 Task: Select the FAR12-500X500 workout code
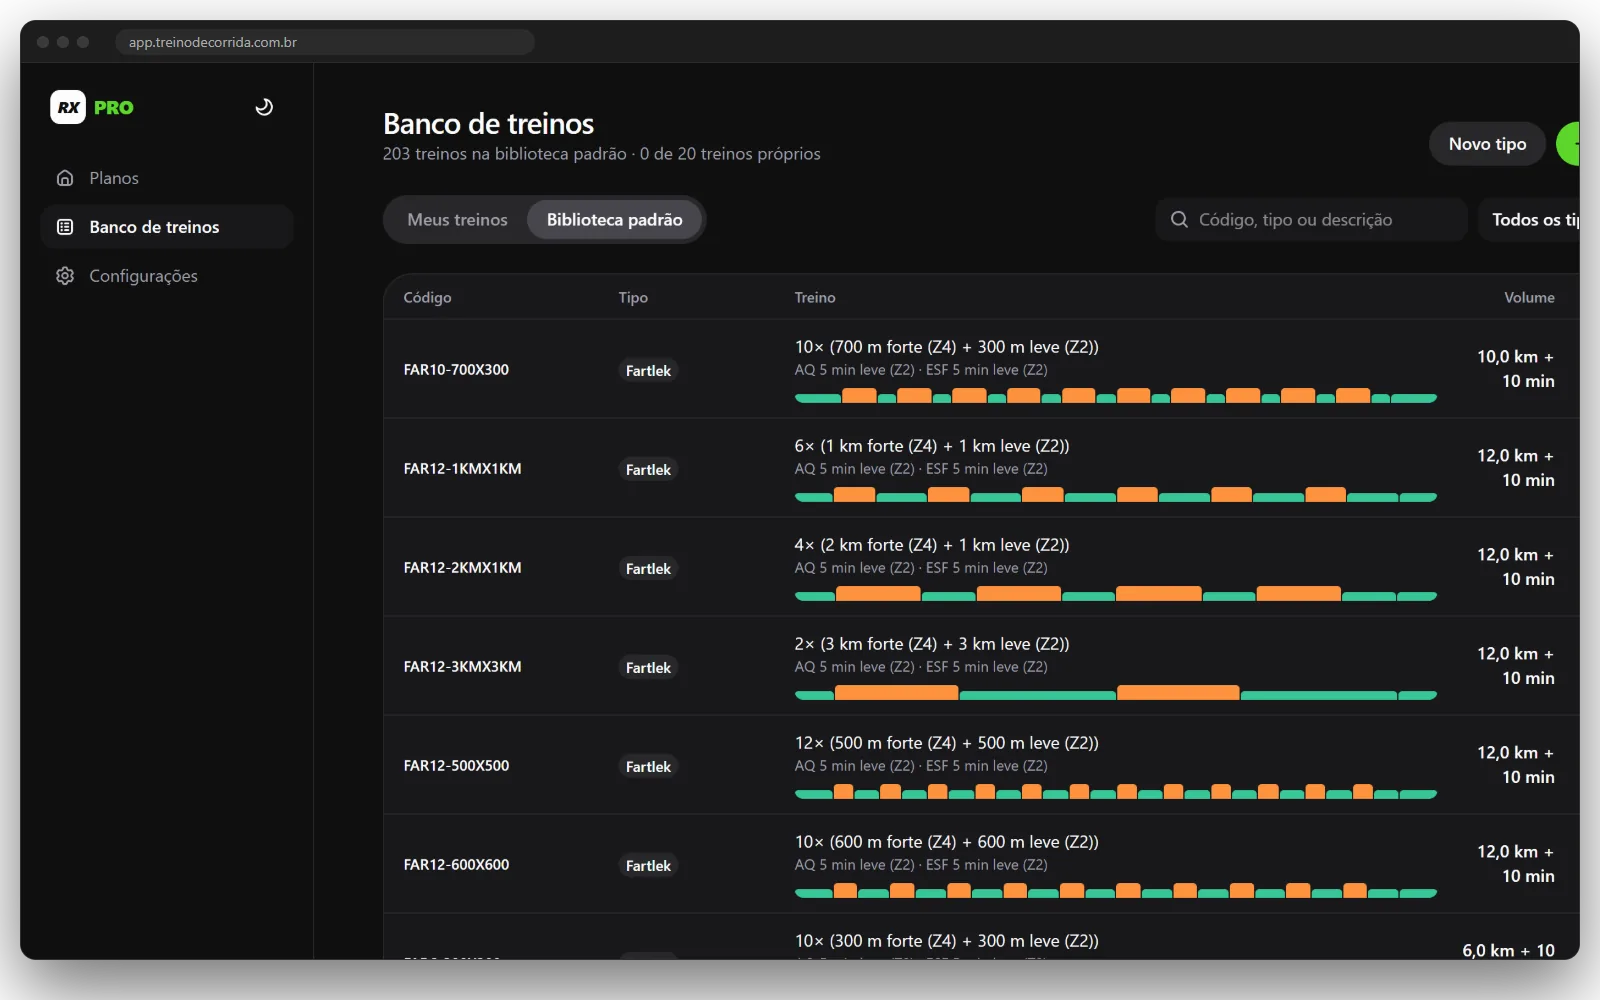(x=456, y=766)
